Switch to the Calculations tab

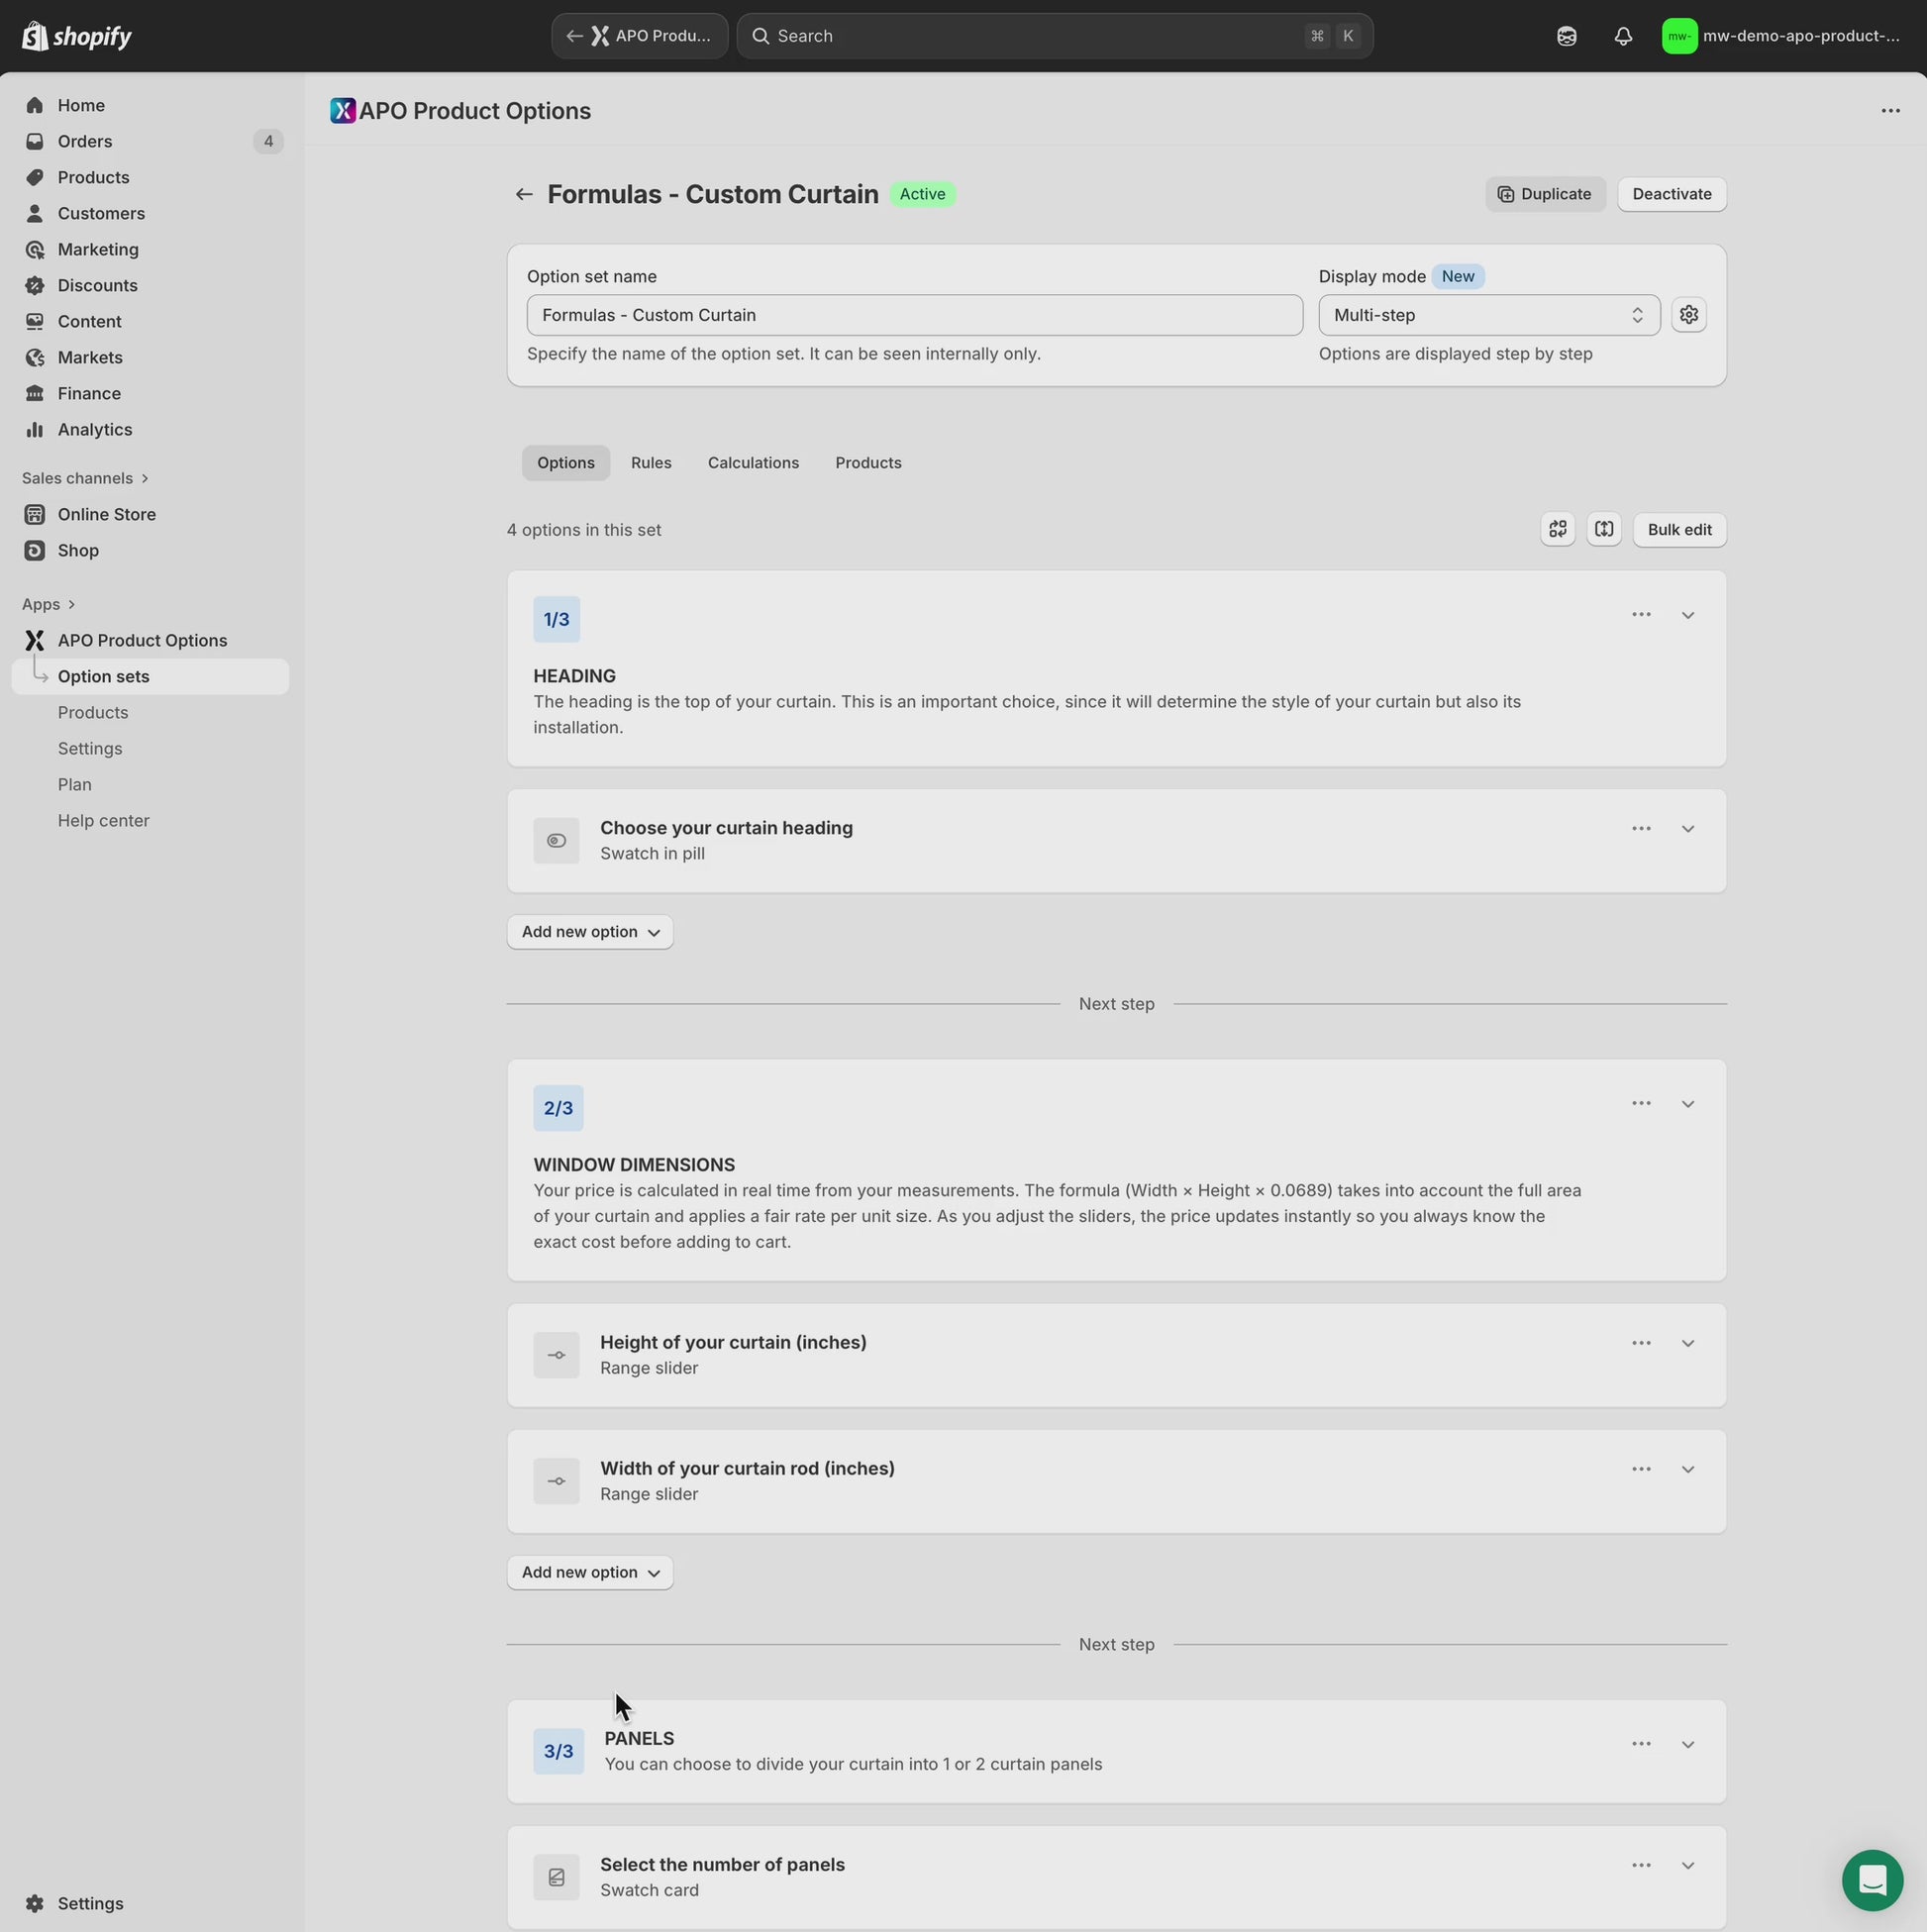click(x=752, y=463)
